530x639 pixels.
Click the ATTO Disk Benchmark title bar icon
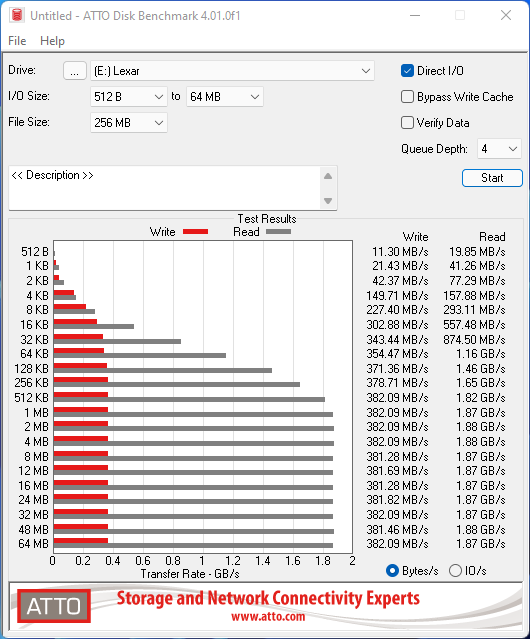click(17, 15)
